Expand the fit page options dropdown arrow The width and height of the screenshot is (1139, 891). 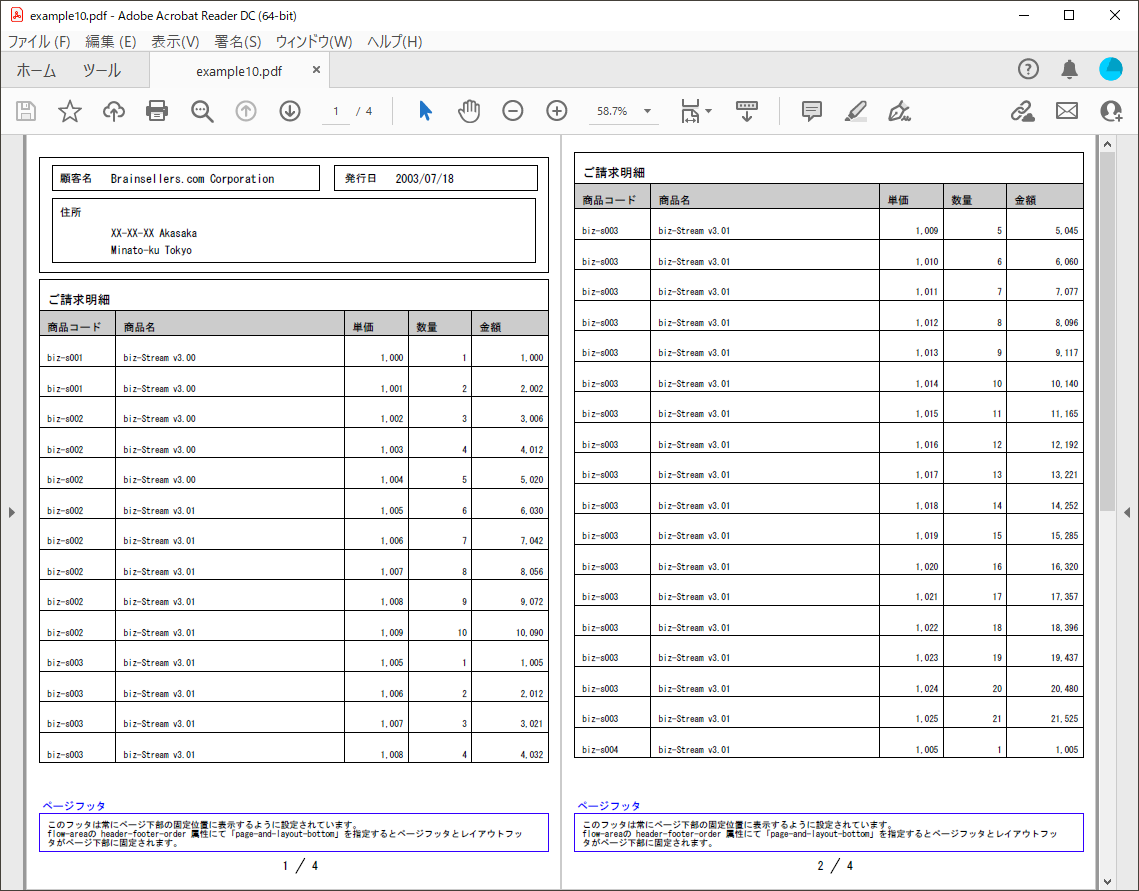click(709, 111)
